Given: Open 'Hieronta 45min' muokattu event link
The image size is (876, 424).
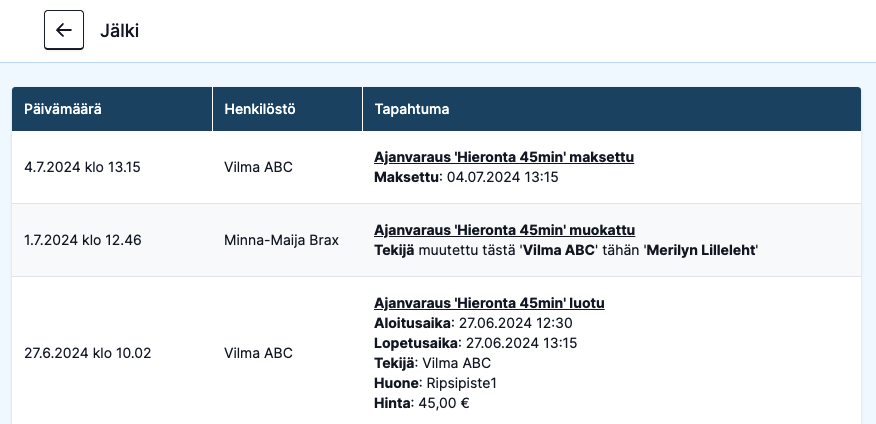Looking at the screenshot, I should [x=504, y=230].
